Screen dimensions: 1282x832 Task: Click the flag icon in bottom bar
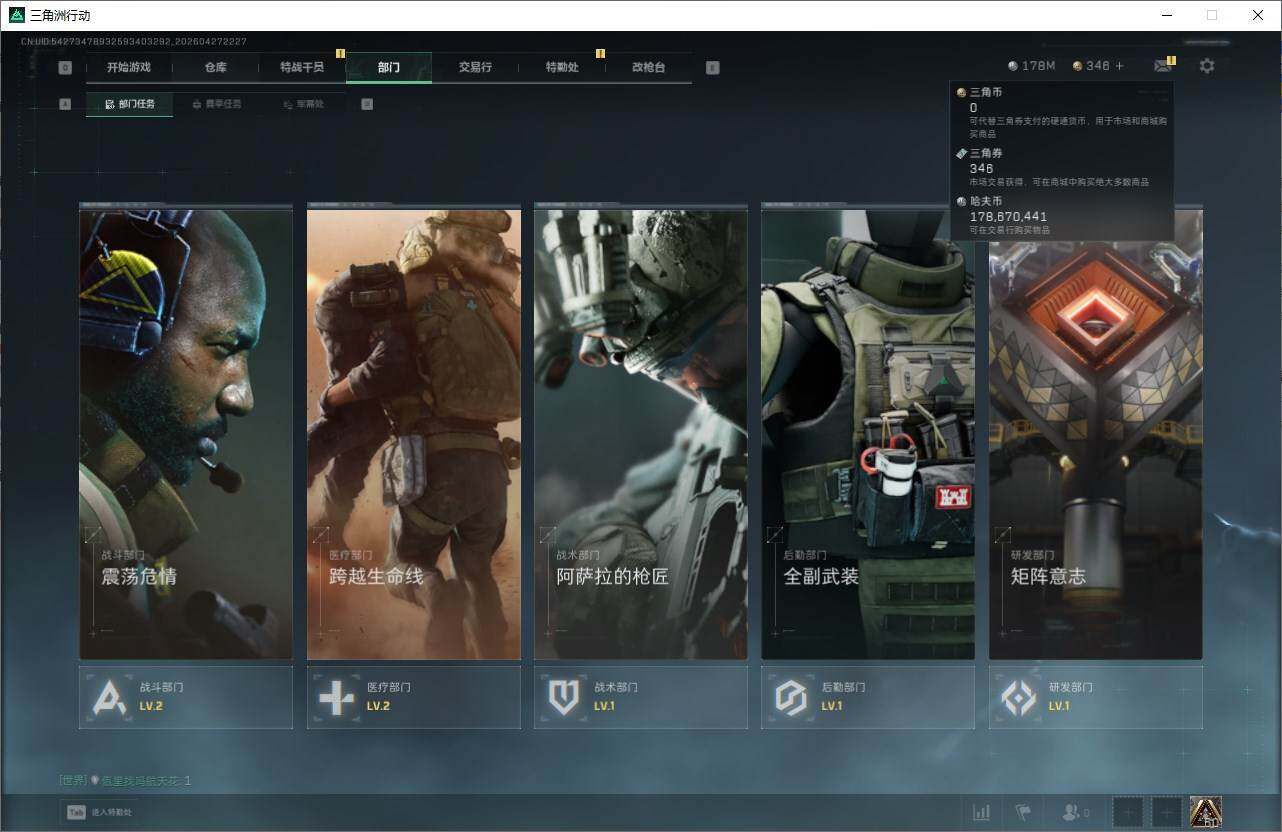point(1022,812)
